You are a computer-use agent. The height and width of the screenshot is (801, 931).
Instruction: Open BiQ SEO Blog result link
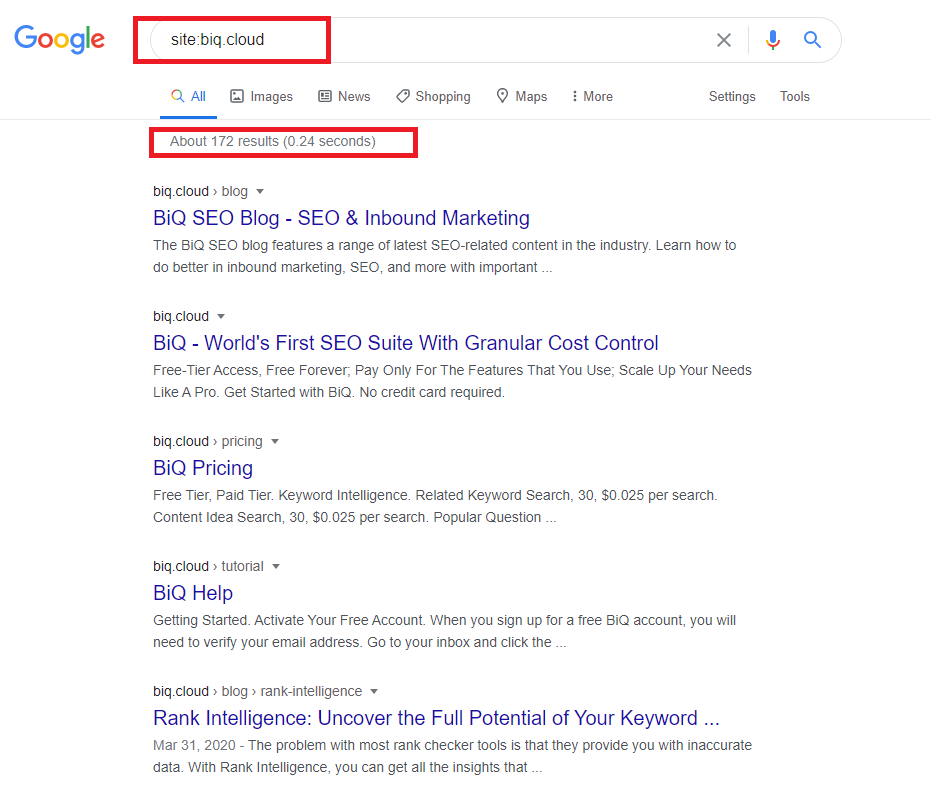(x=341, y=218)
